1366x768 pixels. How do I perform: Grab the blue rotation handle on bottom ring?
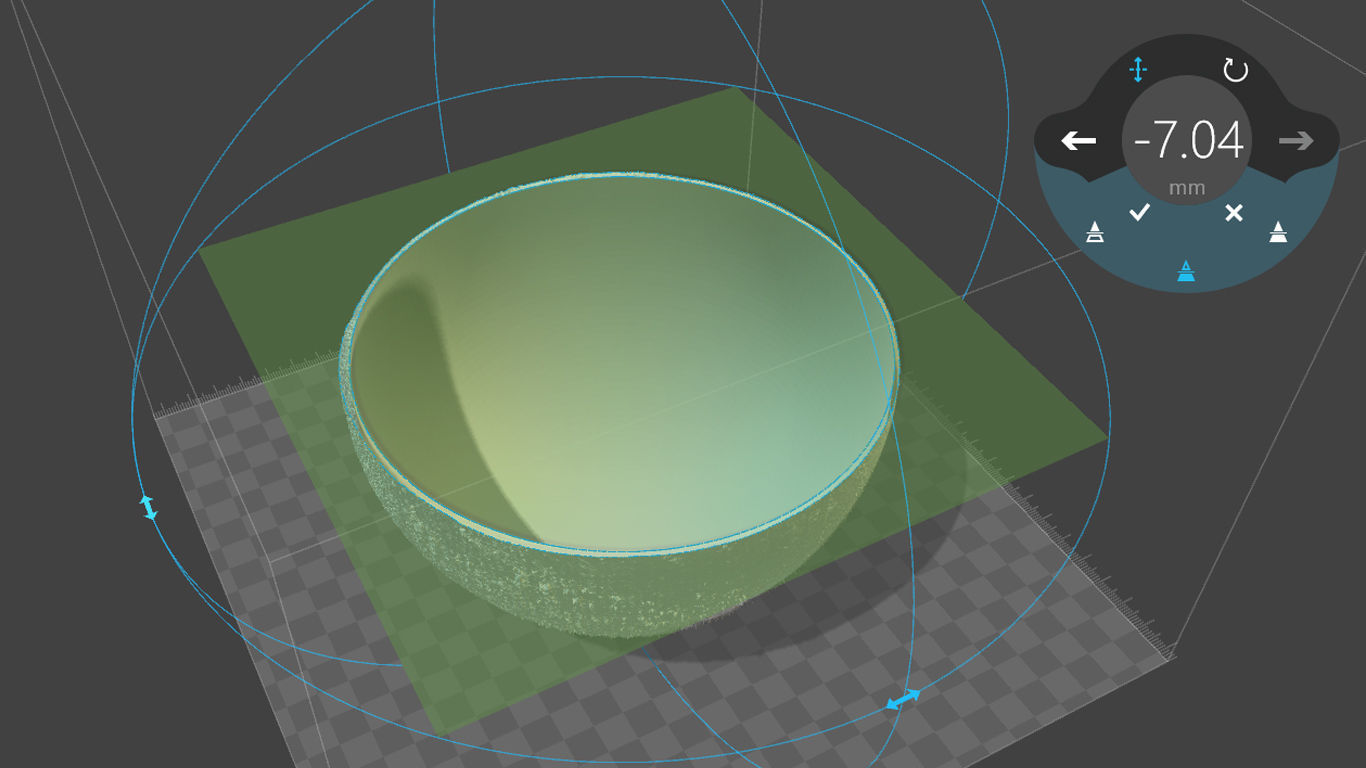coord(904,699)
